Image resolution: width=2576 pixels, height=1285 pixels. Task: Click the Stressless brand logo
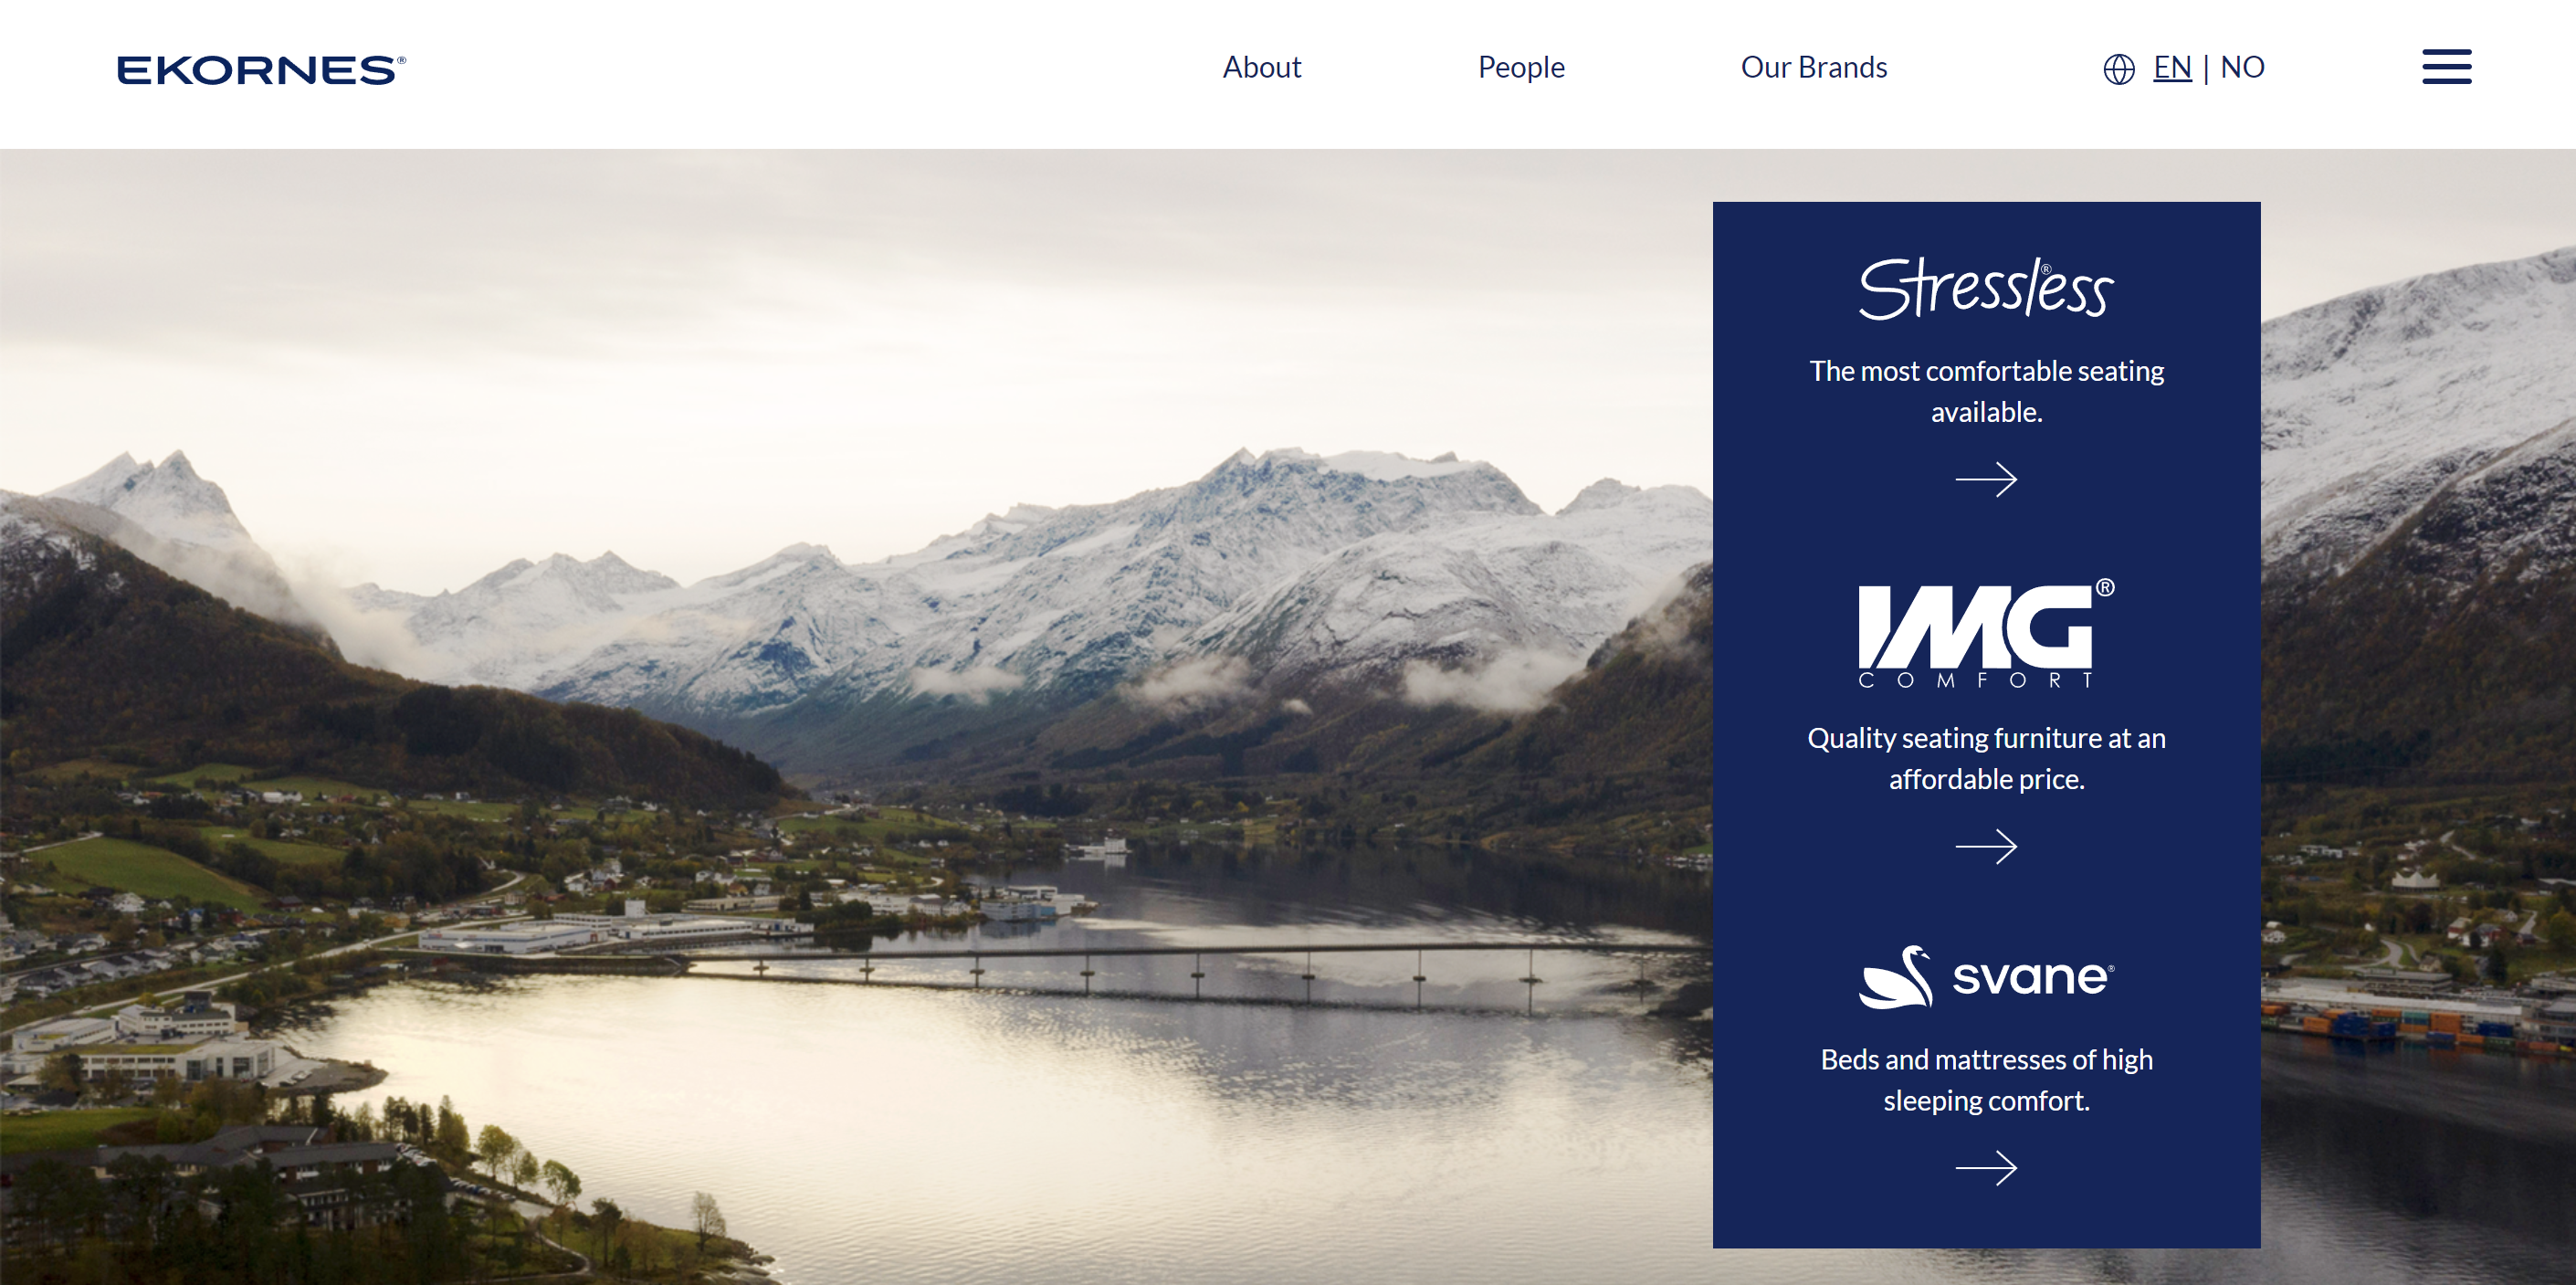1986,288
